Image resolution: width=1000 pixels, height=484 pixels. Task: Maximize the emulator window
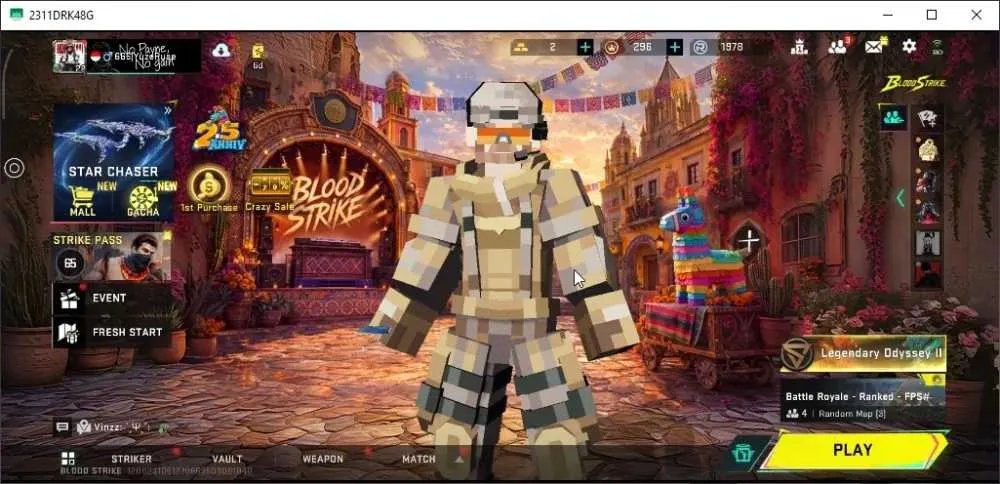[932, 15]
